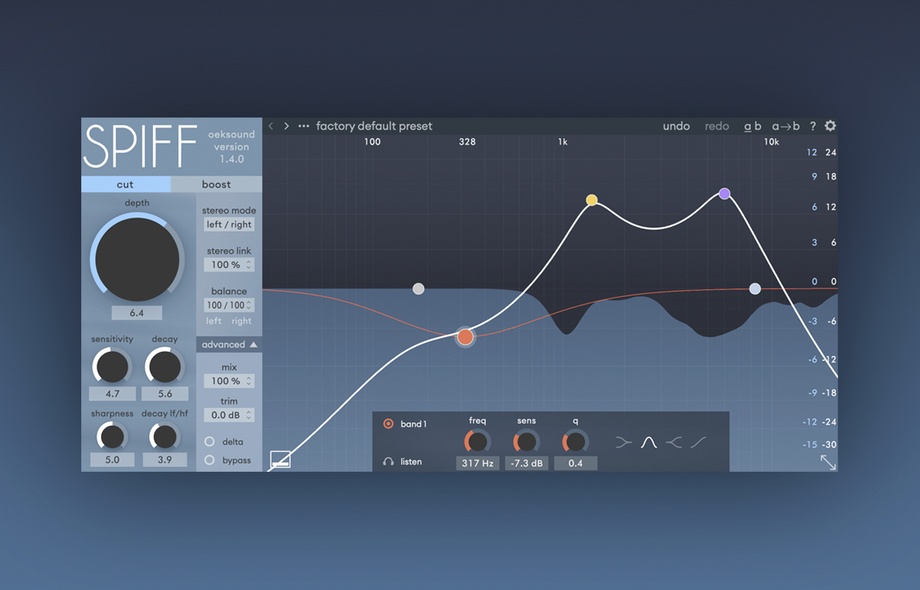920x590 pixels.
Task: Toggle the band 1 enable button
Action: pos(388,423)
